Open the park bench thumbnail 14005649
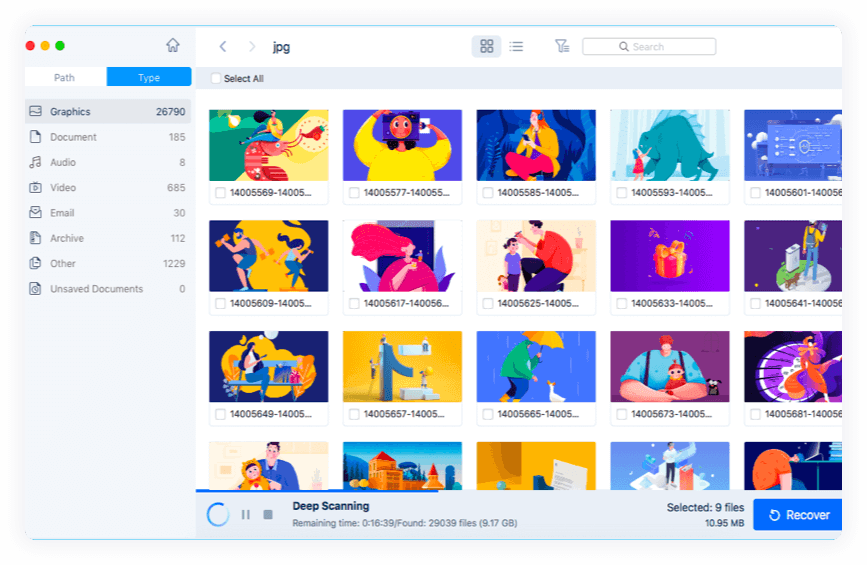Screen dimensions: 867x565 (269, 367)
